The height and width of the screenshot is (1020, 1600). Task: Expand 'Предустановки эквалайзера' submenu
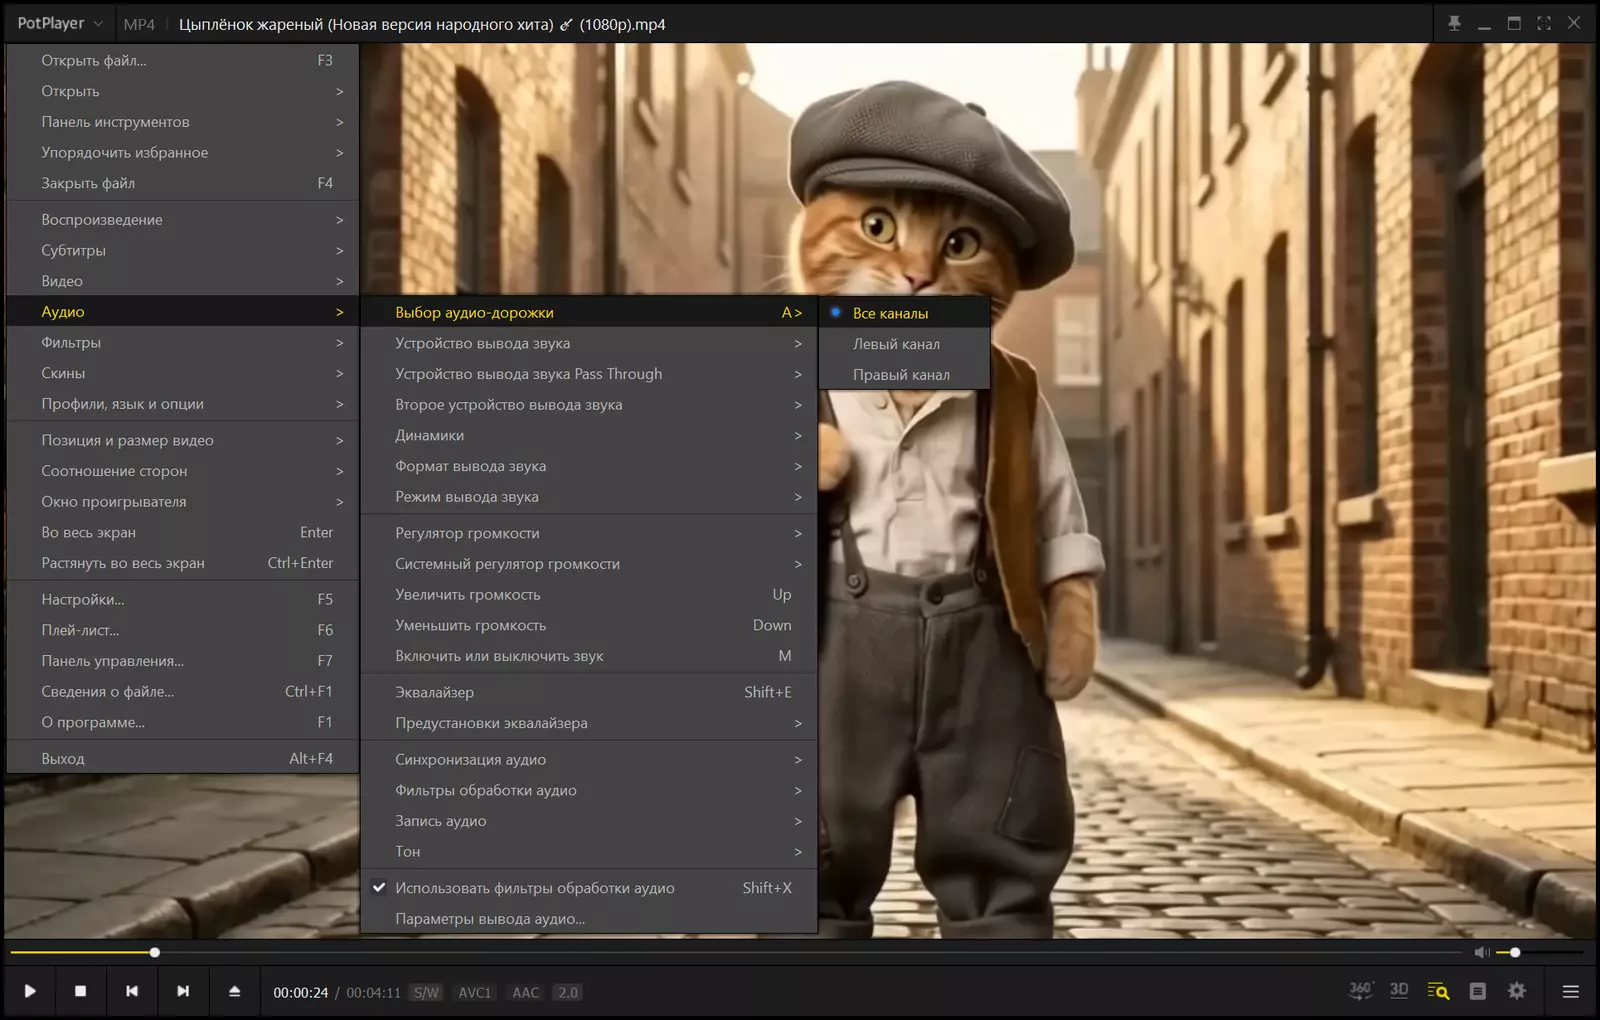(x=589, y=723)
